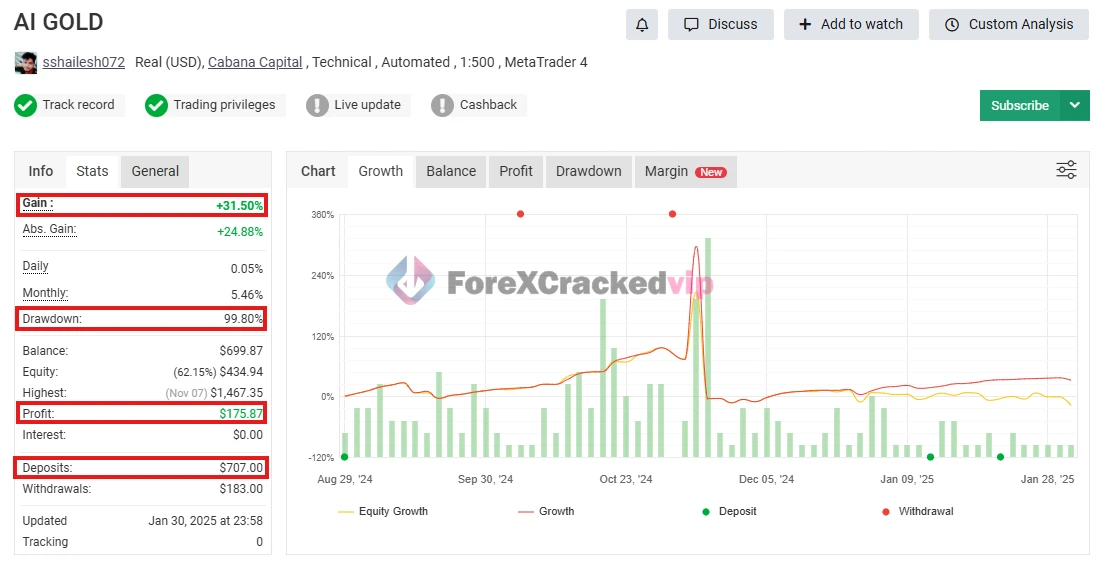The height and width of the screenshot is (564, 1100).
Task: Toggle Equity Growth legend series
Action: (x=392, y=511)
